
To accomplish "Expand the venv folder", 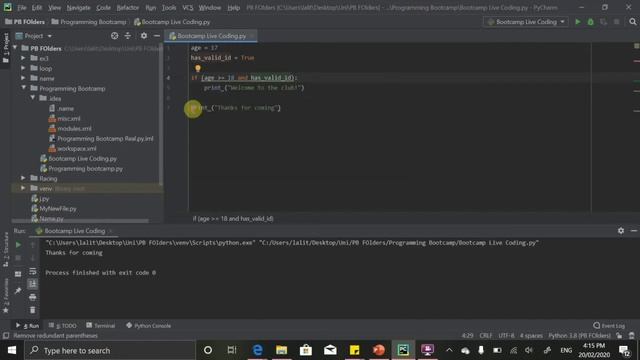I will [23, 188].
